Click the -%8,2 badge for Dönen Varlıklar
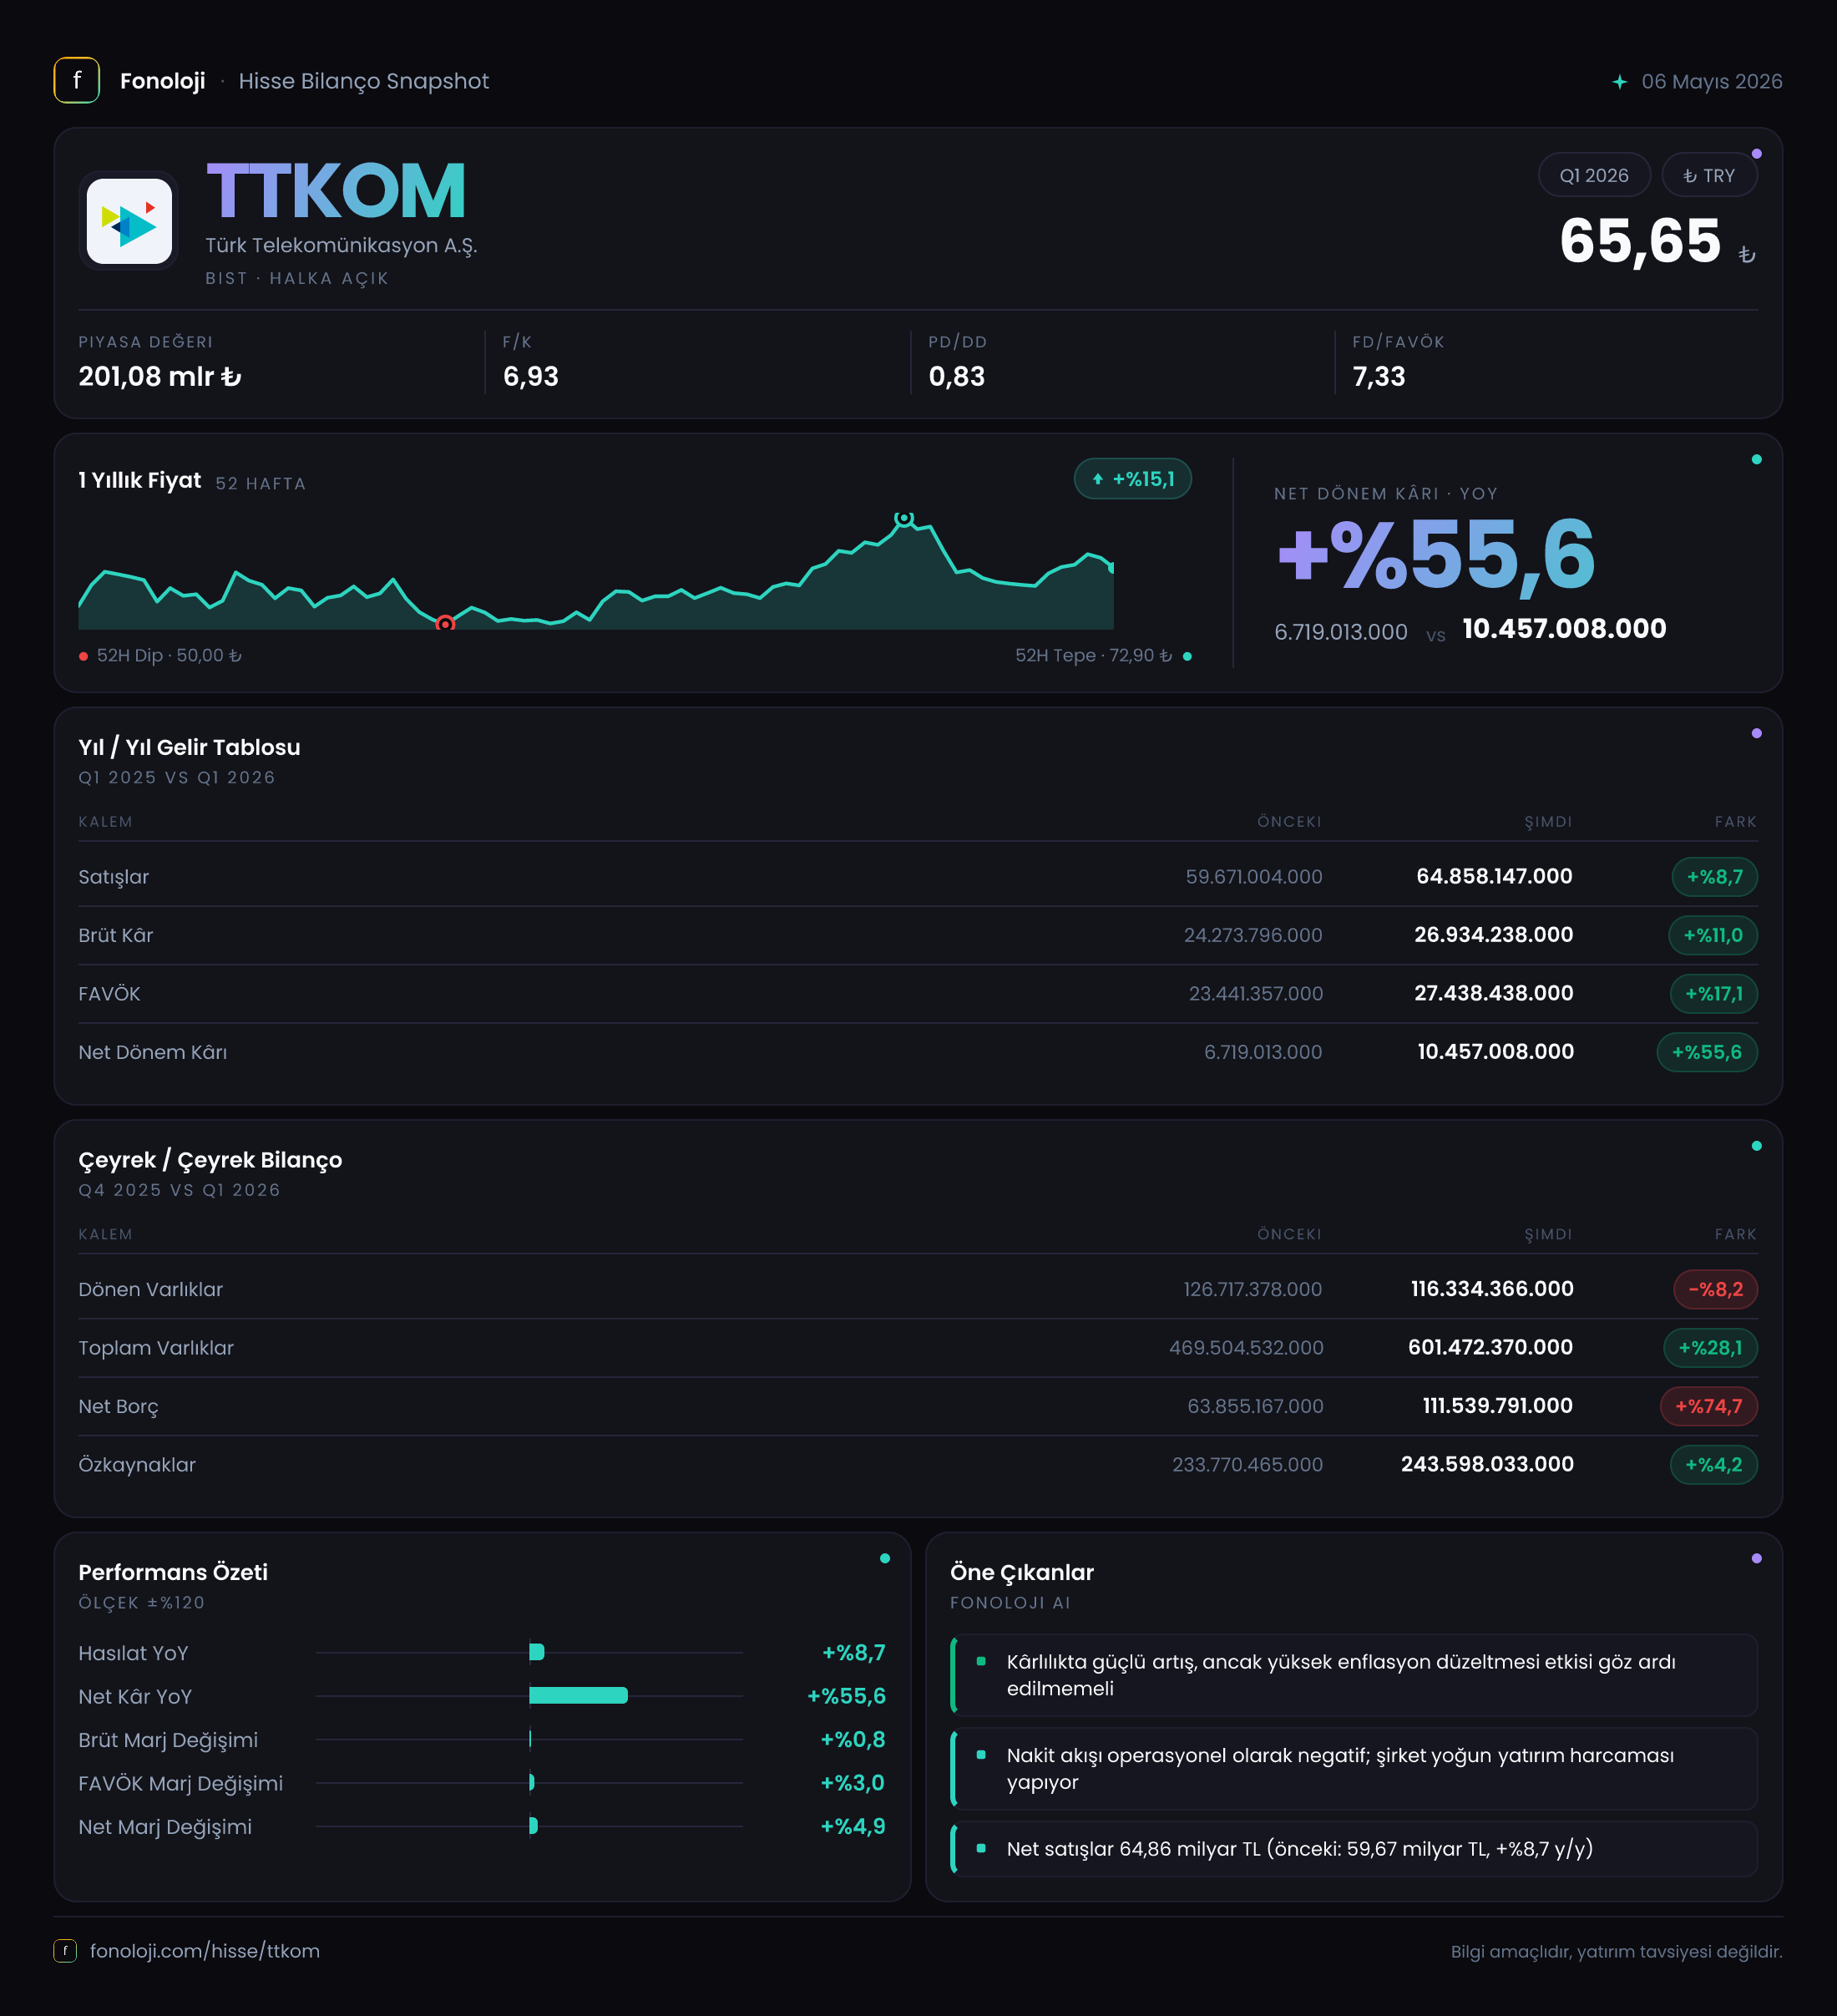This screenshot has width=1837, height=2016. (x=1715, y=1289)
